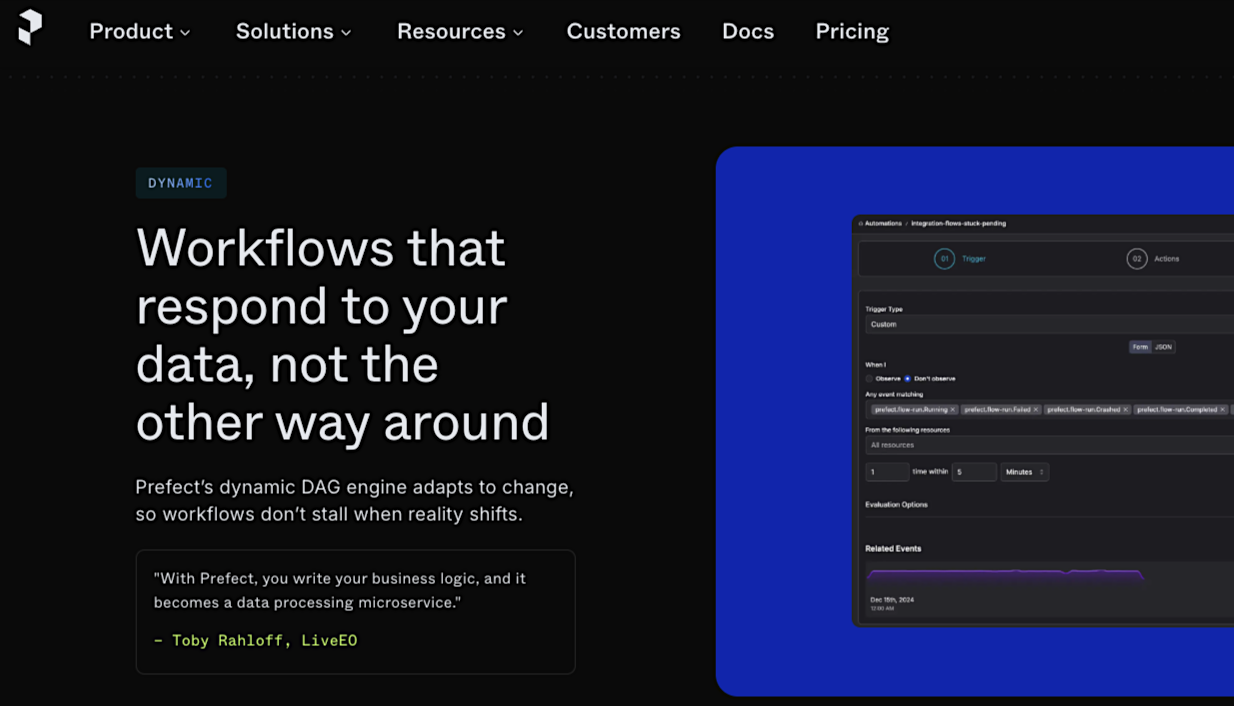Screen dimensions: 1234x706
Task: Go to the Customers page
Action: (623, 31)
